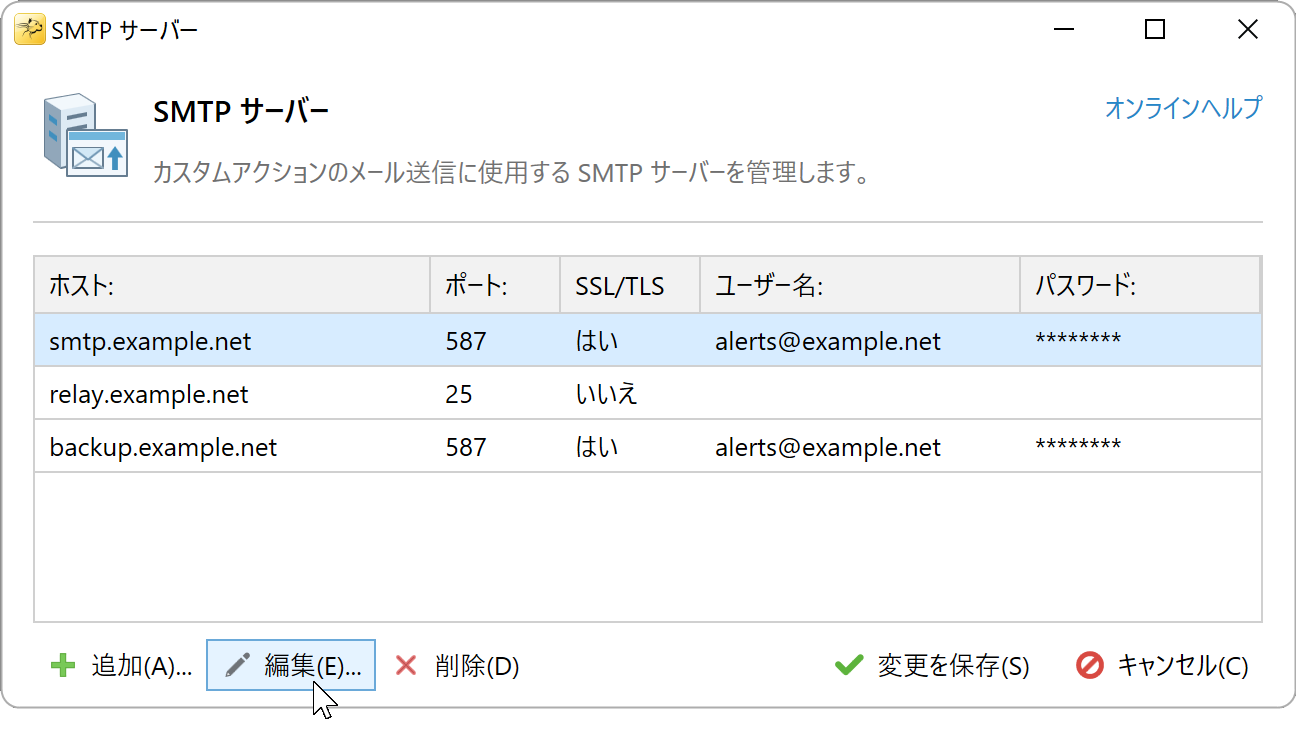Screen dimensions: 1296x750
Task: Maximize the SMTP サーバー window
Action: tap(1155, 30)
